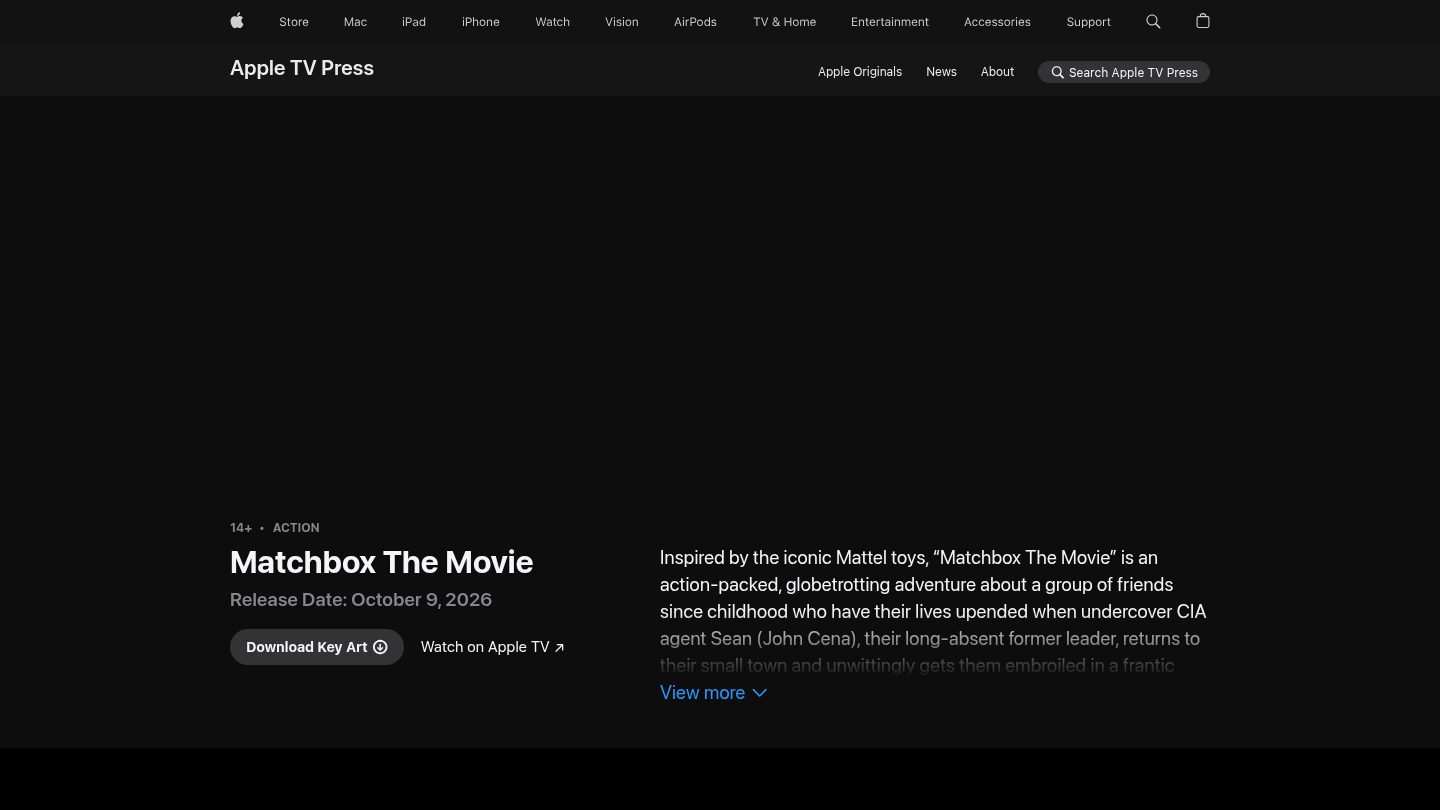Open Apple Originals page
This screenshot has width=1440, height=810.
[x=860, y=72]
